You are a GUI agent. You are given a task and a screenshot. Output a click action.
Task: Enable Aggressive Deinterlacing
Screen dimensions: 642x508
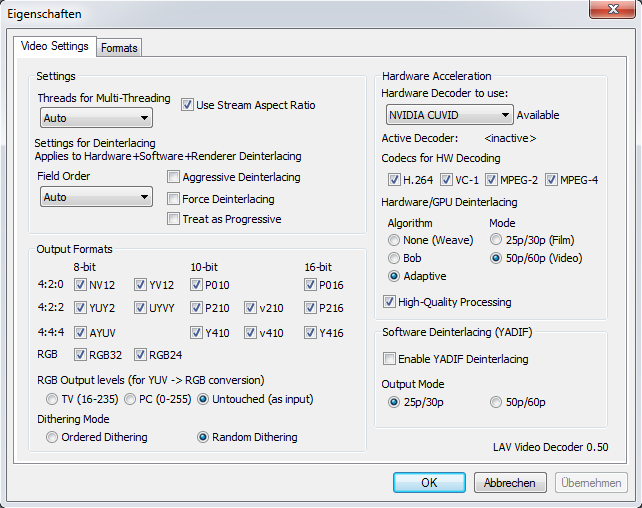[x=175, y=178]
